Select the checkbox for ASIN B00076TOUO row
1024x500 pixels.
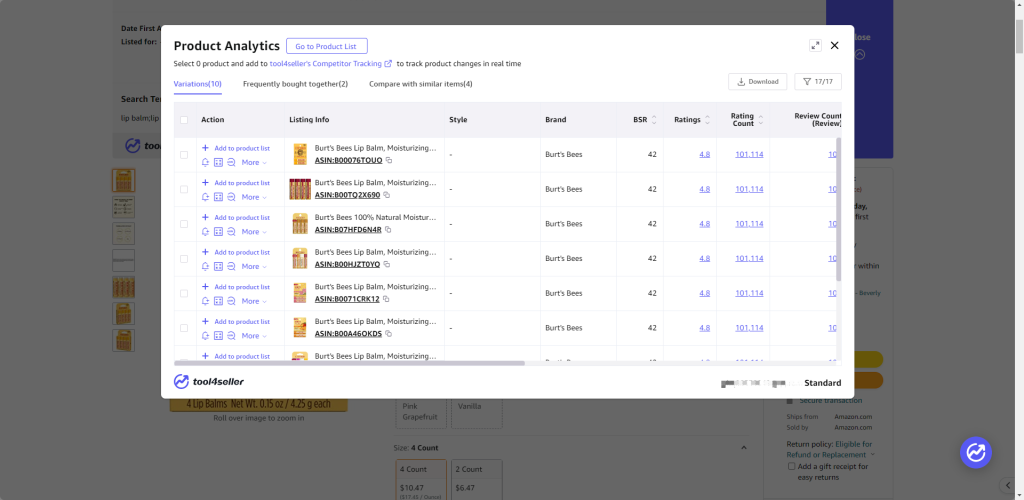pos(184,155)
